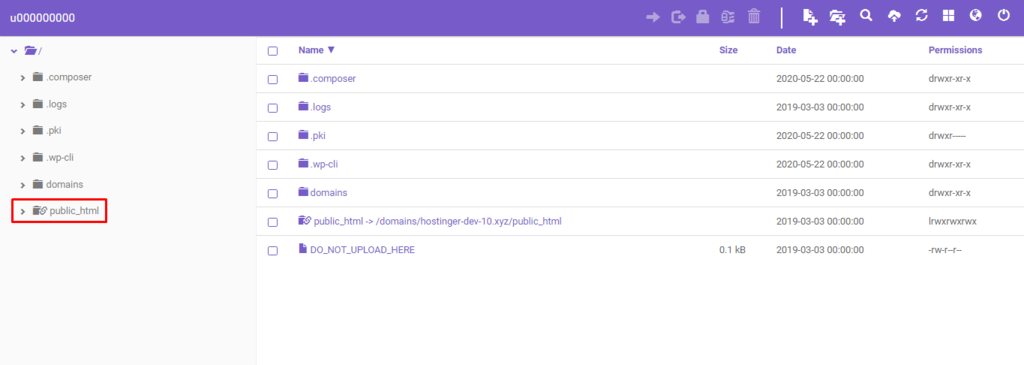Sort by the Size column header
The image size is (1024, 365).
click(728, 50)
